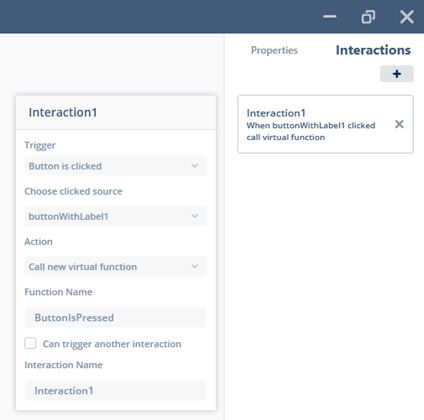Expand the Choose clicked source dropdown
This screenshot has height=420, width=424.
(116, 216)
